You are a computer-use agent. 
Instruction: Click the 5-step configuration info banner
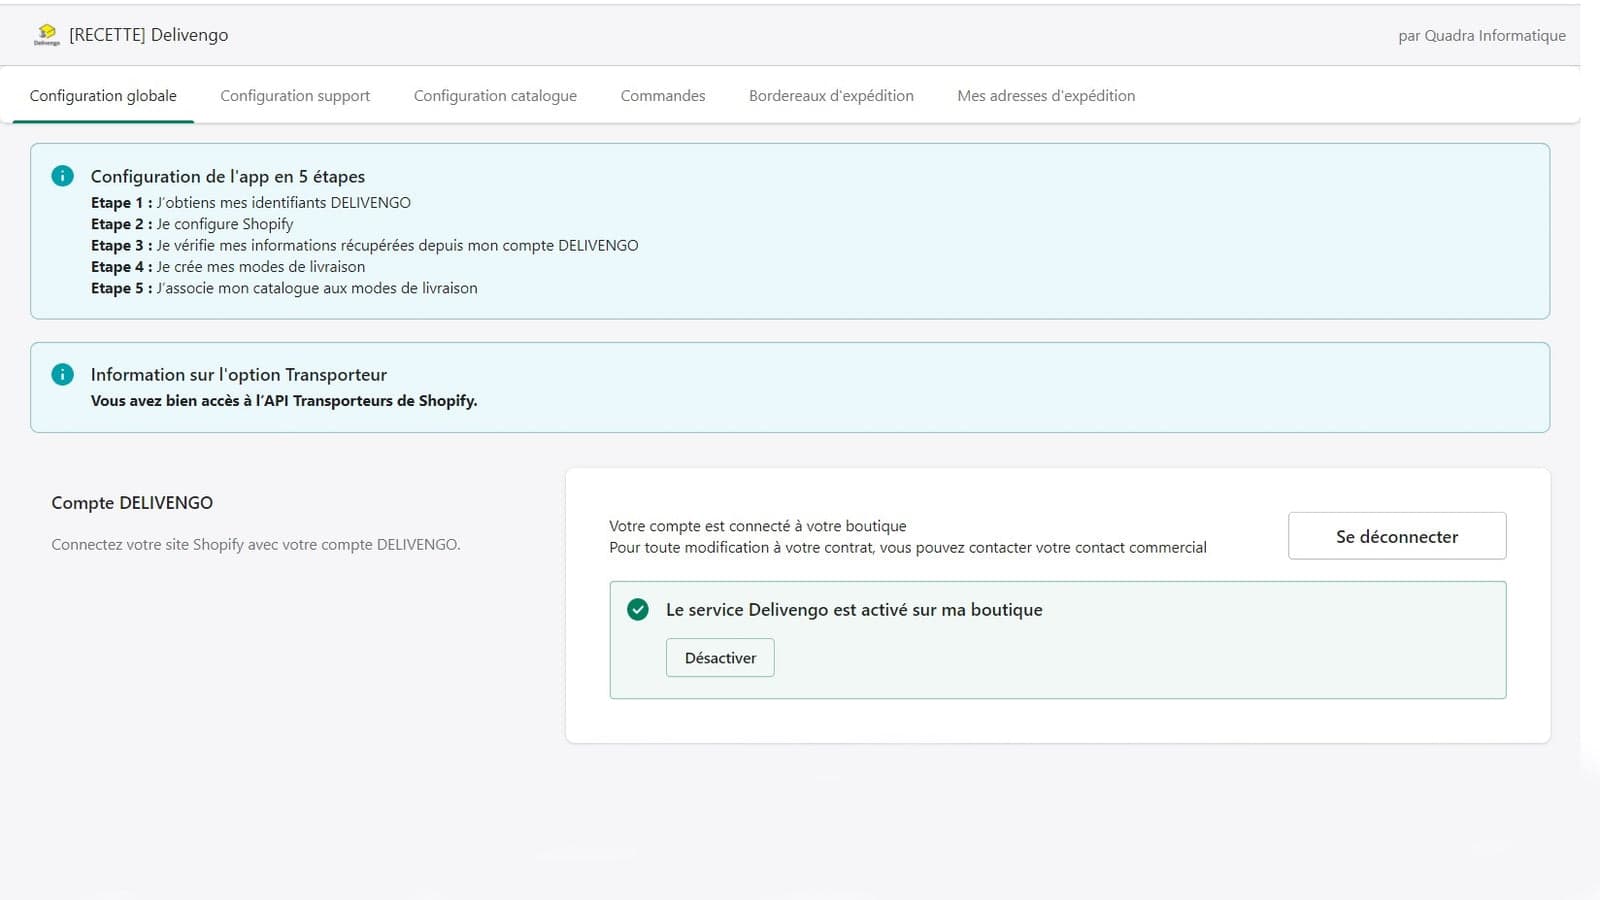coord(789,230)
